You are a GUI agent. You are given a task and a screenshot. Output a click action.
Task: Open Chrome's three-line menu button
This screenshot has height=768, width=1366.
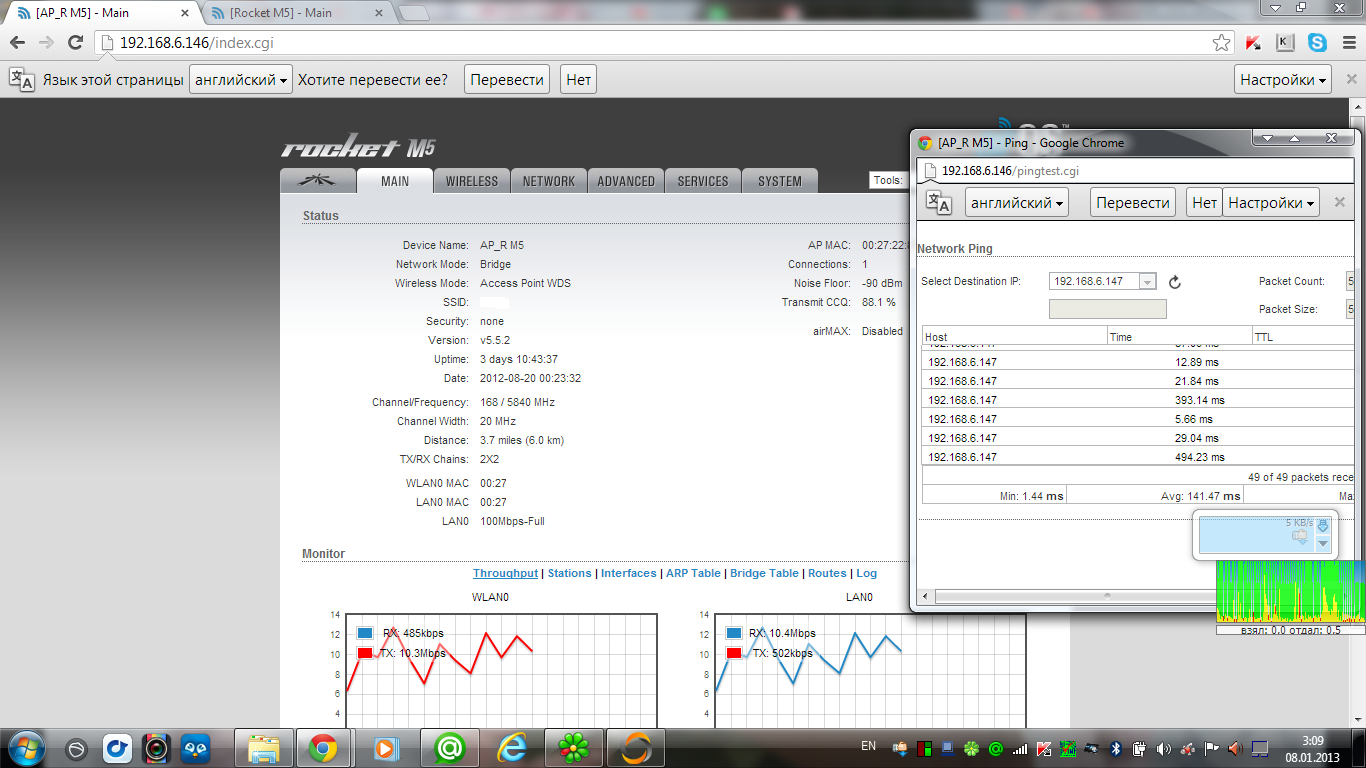tap(1348, 43)
